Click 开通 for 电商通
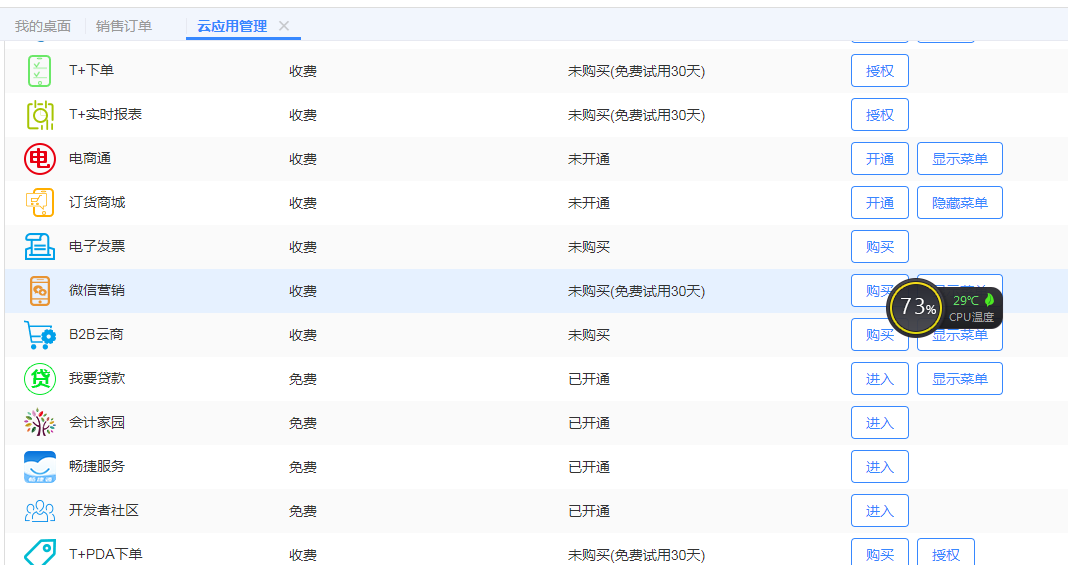The height and width of the screenshot is (565, 1068). [x=879, y=159]
